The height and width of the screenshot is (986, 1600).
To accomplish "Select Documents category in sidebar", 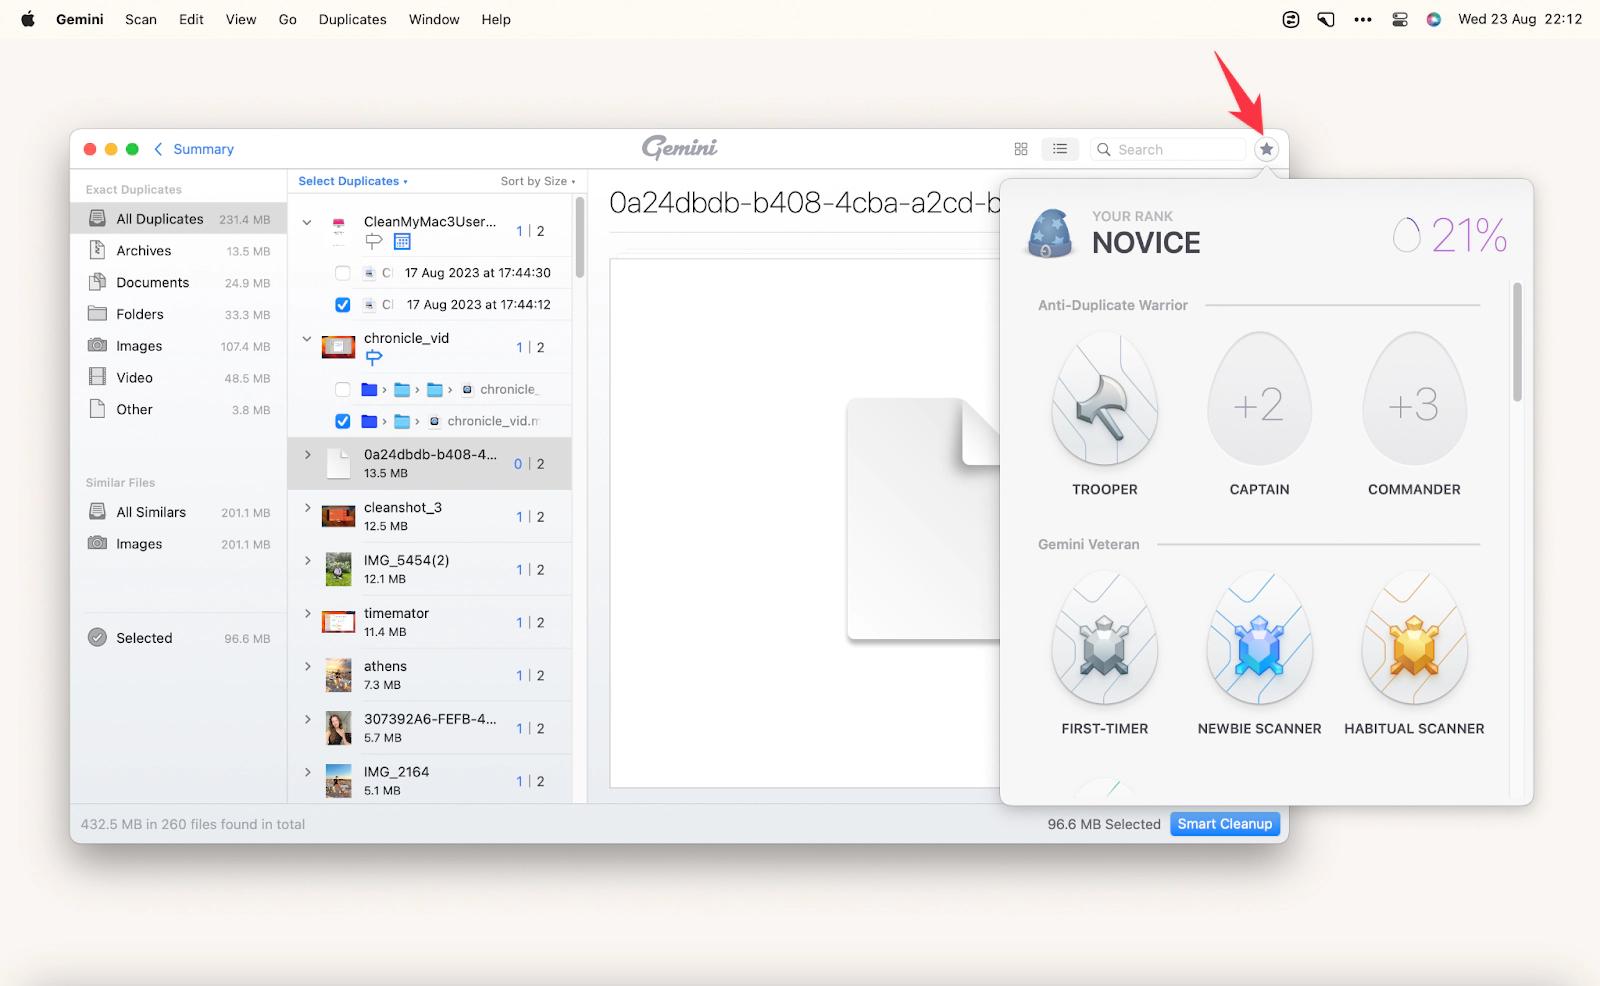I will pyautogui.click(x=178, y=283).
